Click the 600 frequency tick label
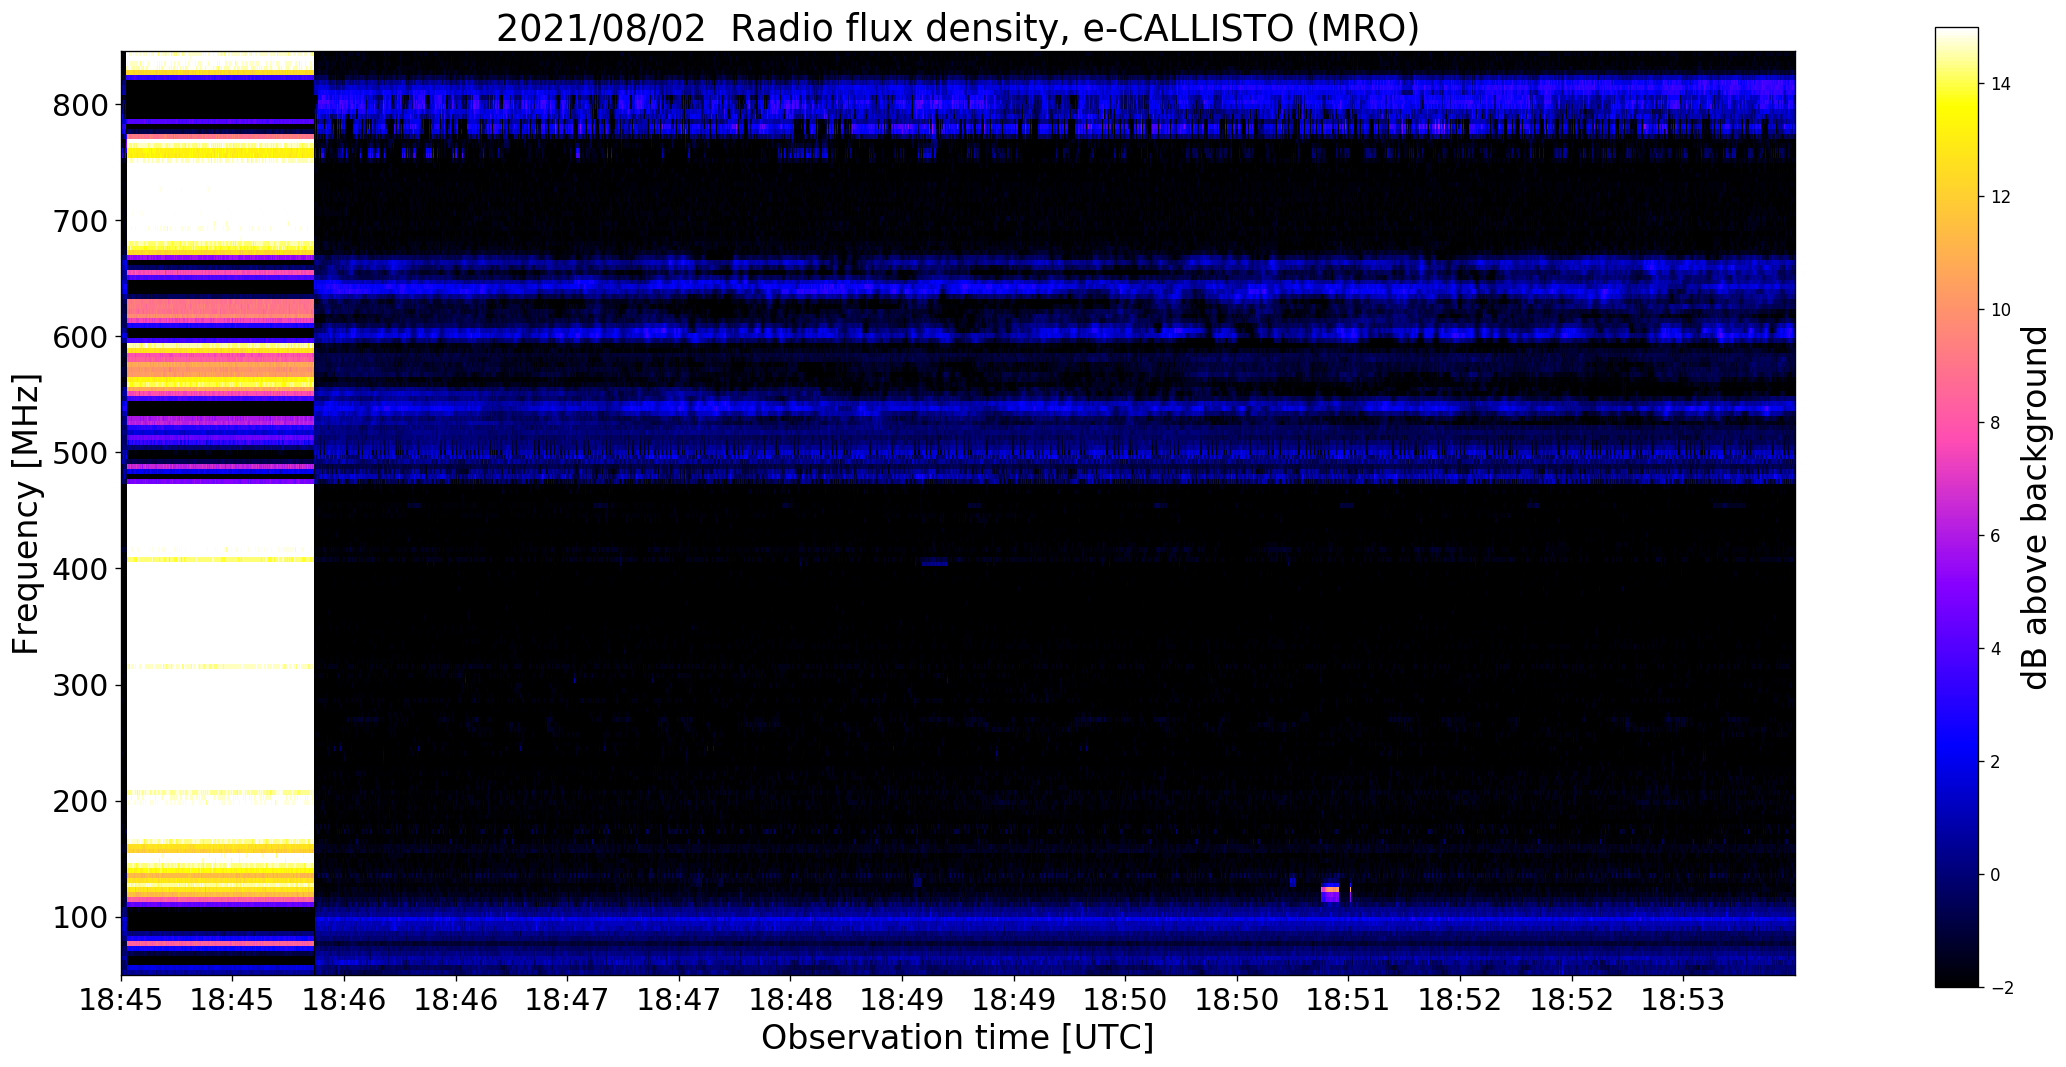The image size is (2066, 1067). (82, 337)
